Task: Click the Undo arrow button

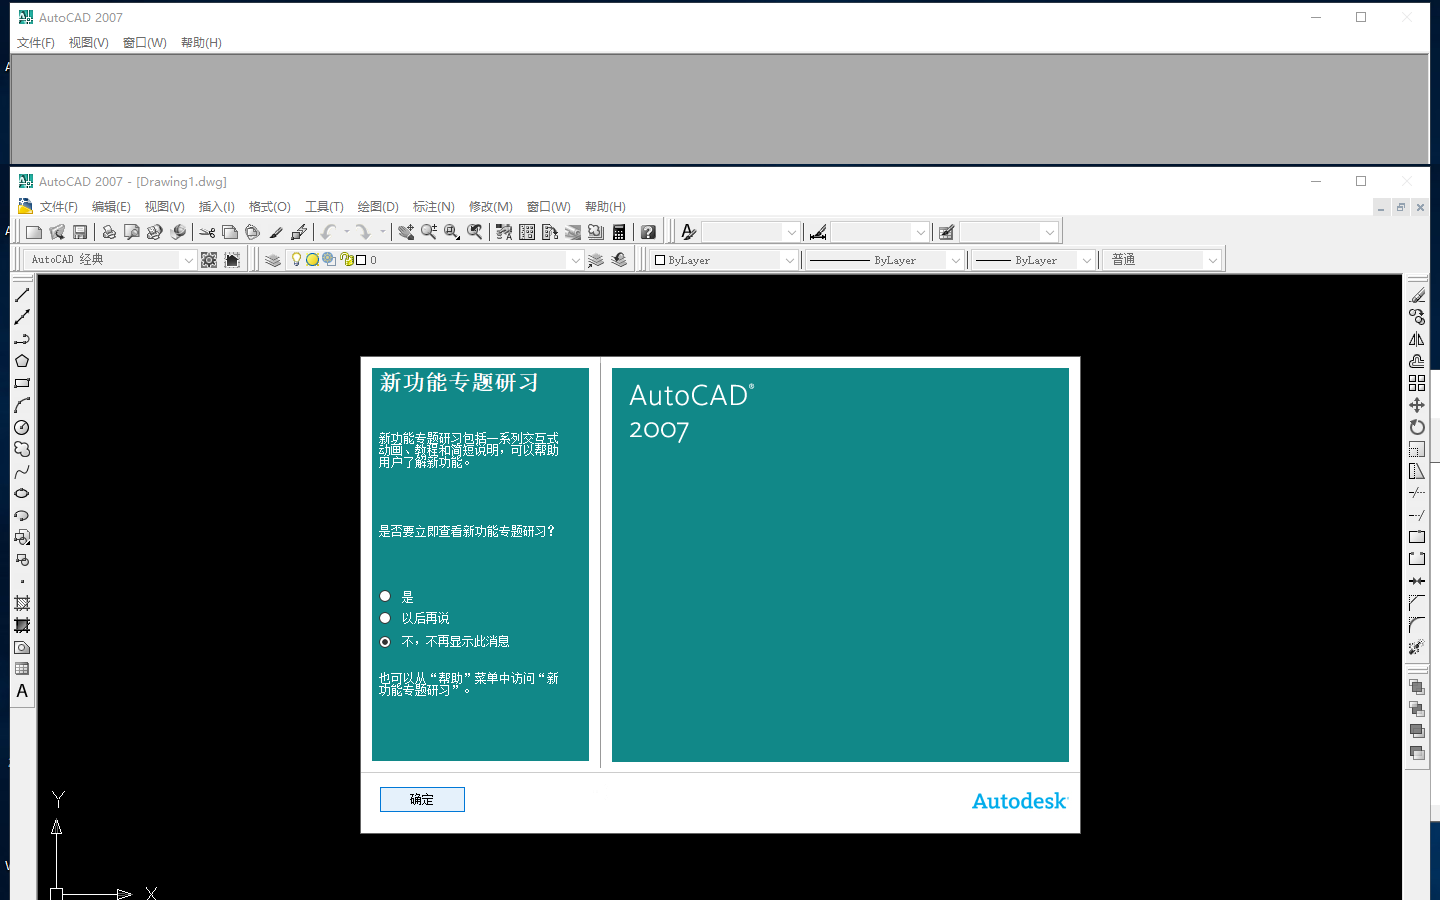Action: (328, 232)
